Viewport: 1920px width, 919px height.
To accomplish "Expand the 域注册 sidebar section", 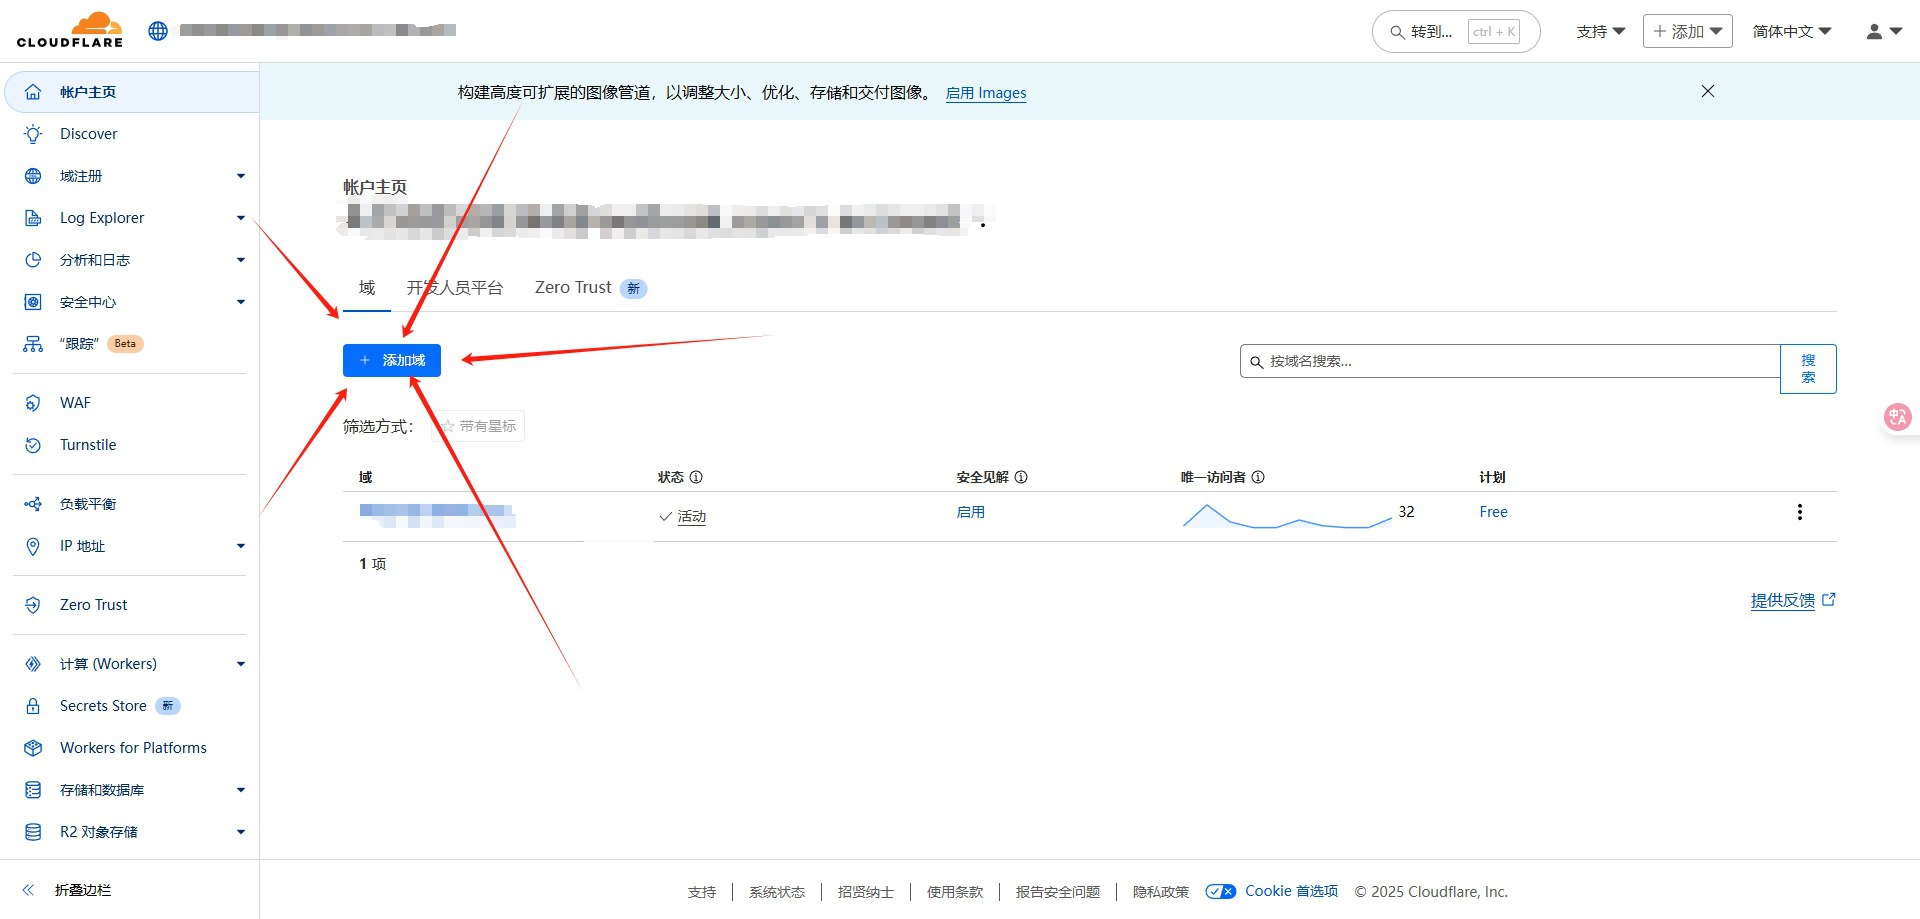I will click(240, 176).
